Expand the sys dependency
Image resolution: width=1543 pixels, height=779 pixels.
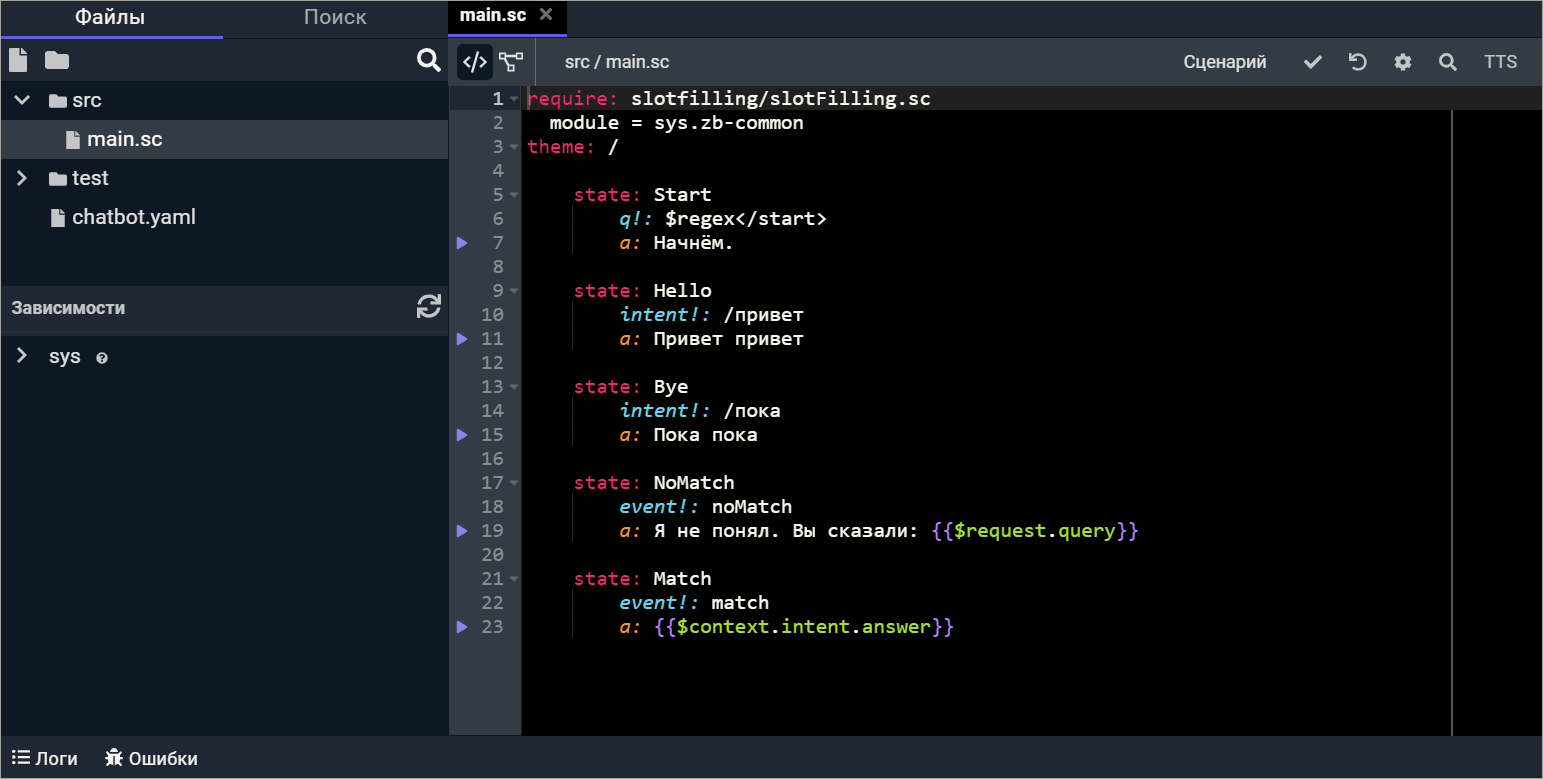coord(21,356)
